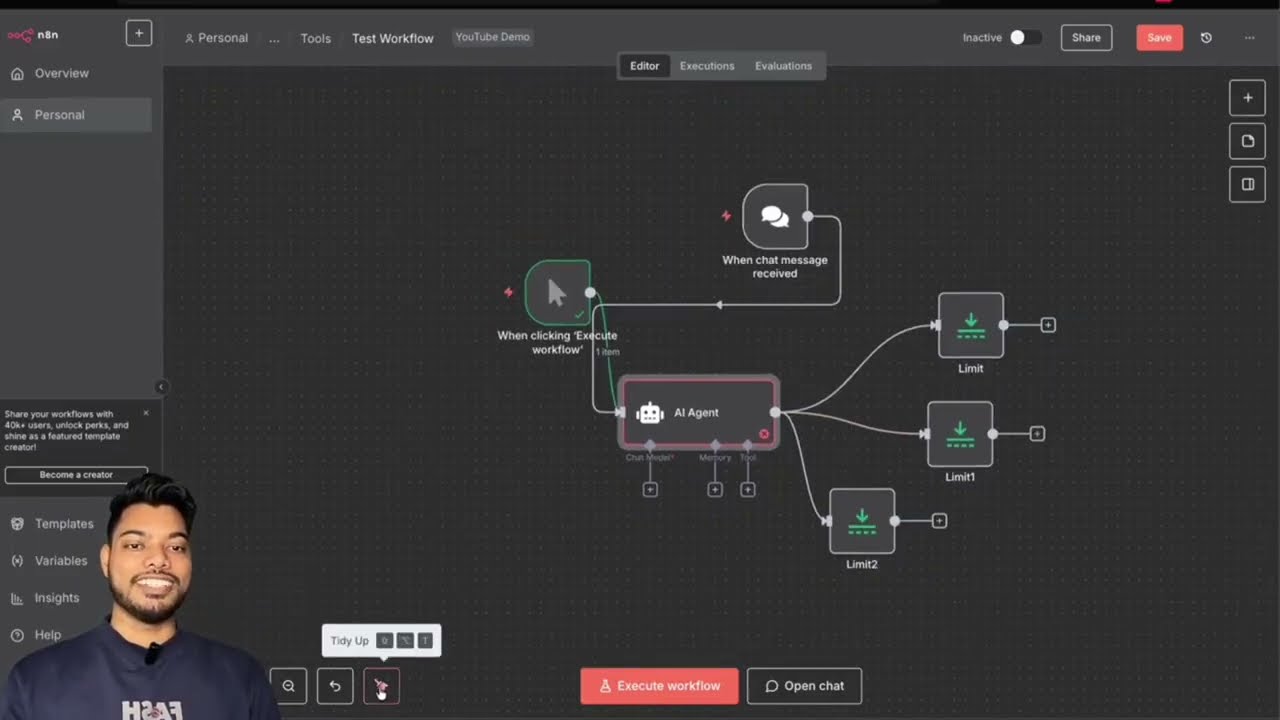The image size is (1280, 720).
Task: Open Insights from the sidebar
Action: [x=57, y=598]
